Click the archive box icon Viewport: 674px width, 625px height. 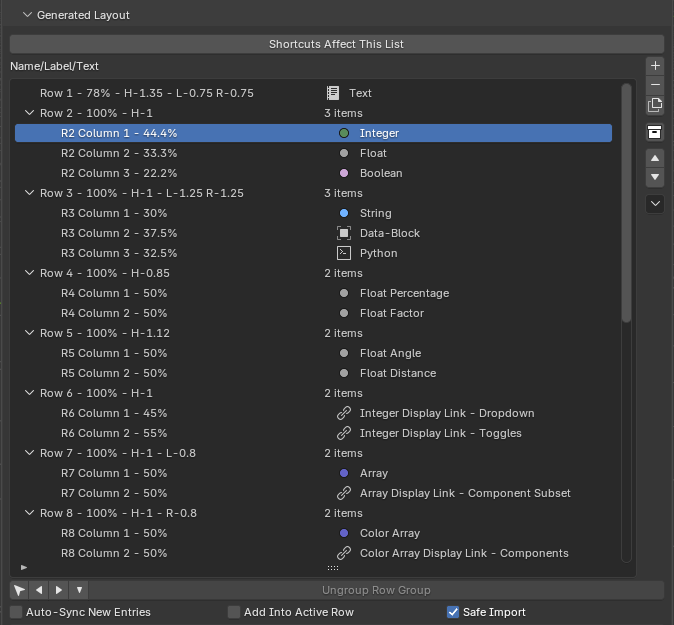[x=655, y=132]
